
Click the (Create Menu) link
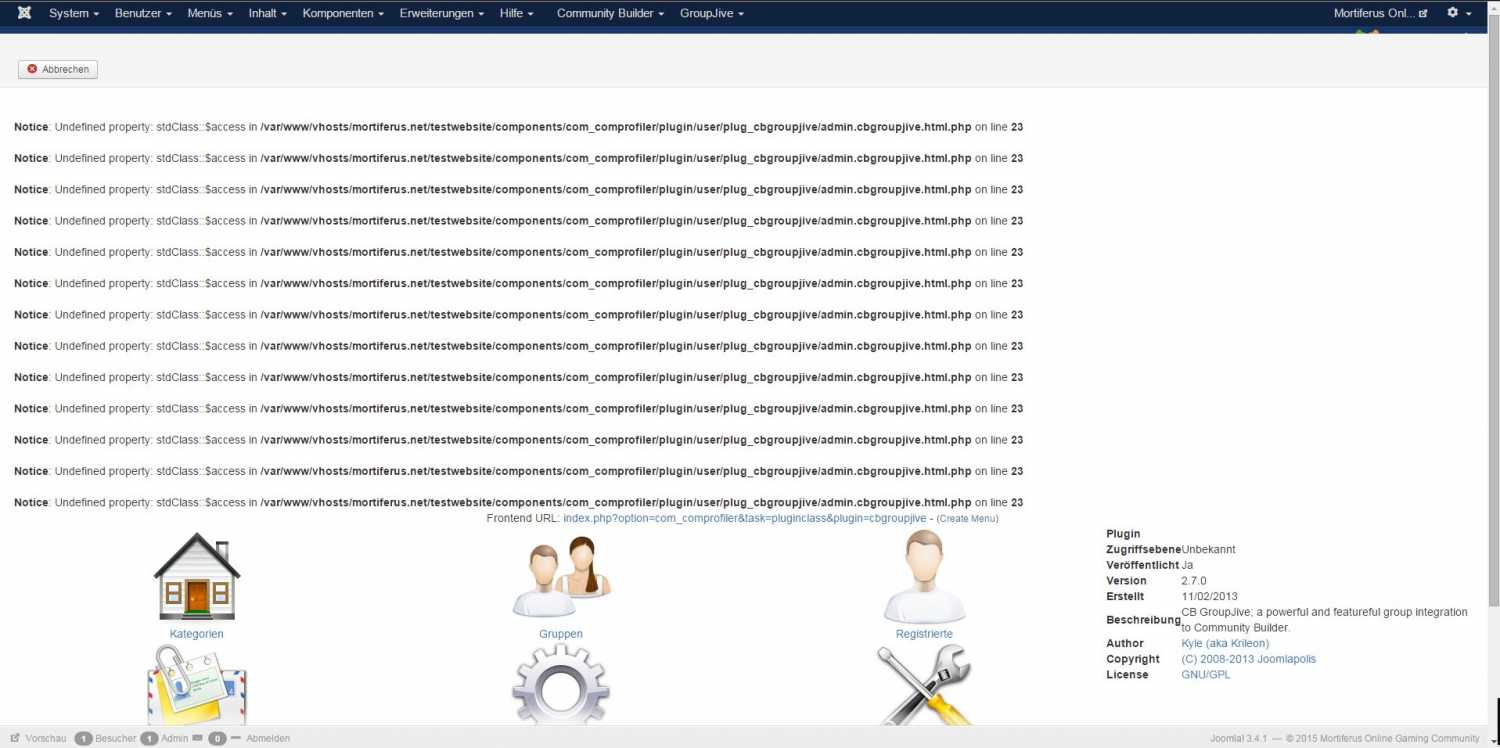967,518
